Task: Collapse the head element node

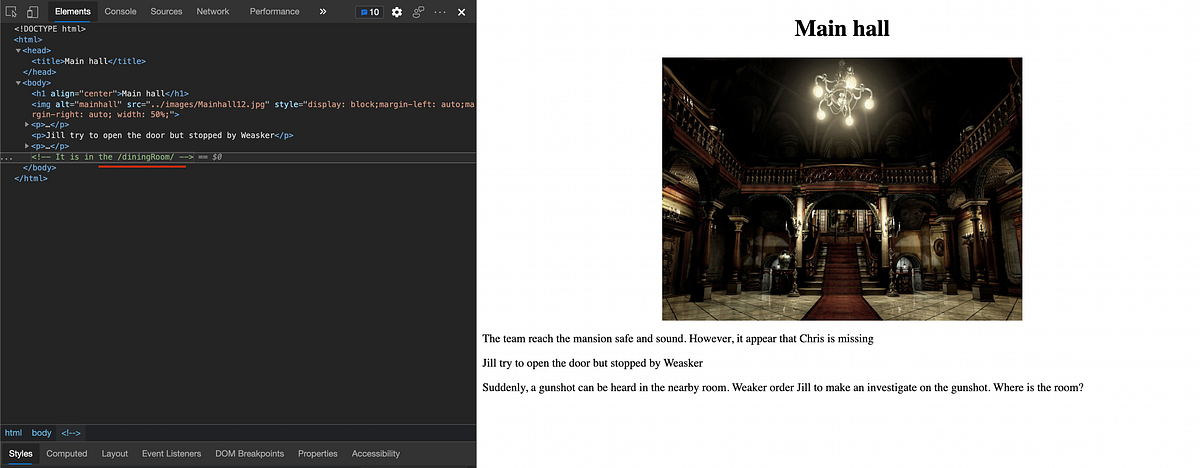Action: pyautogui.click(x=18, y=50)
